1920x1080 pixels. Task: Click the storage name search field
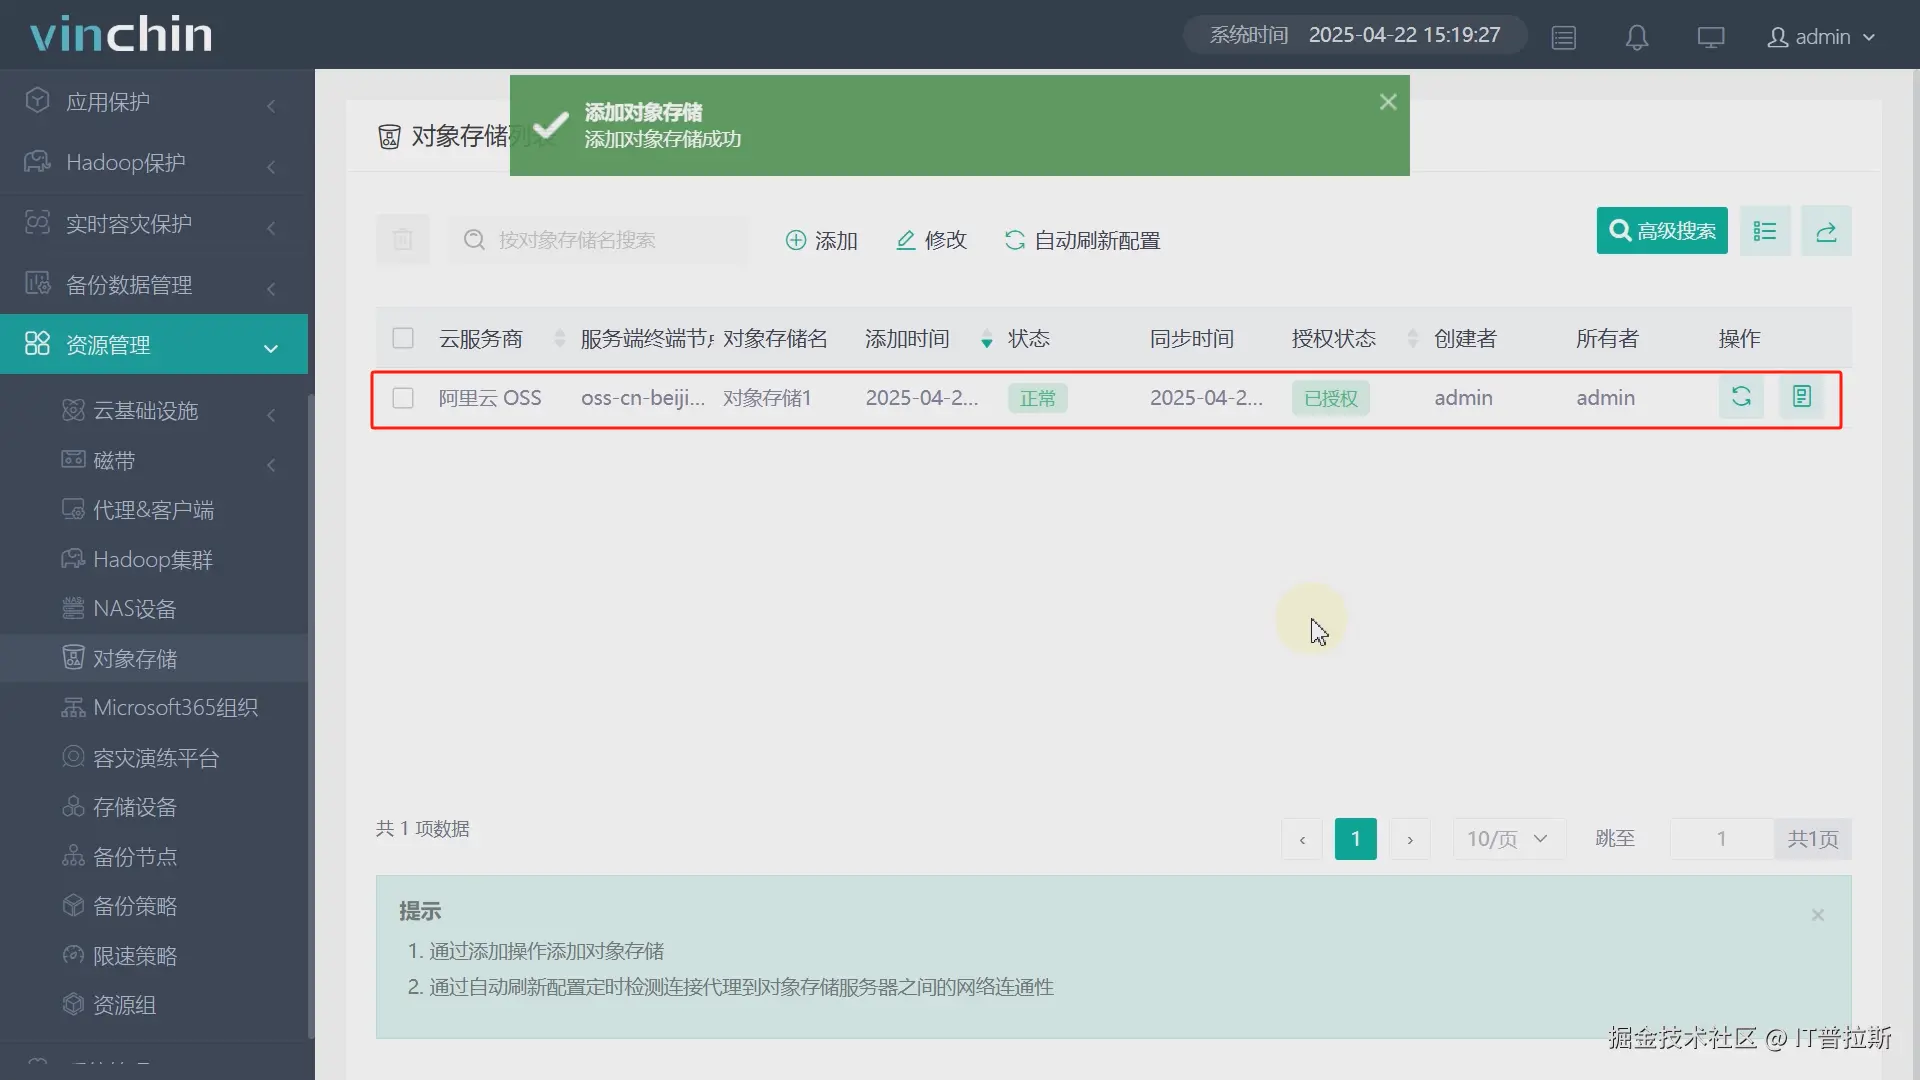(600, 240)
